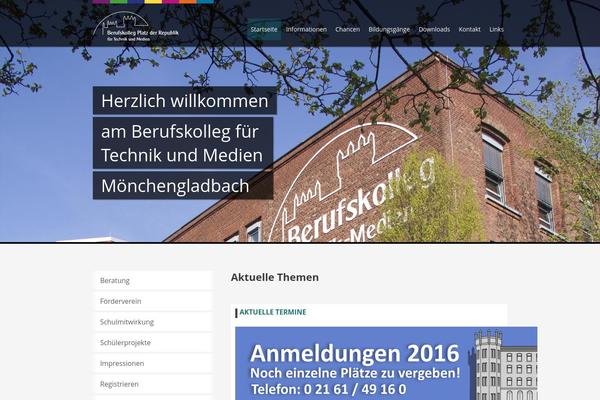Open the Impressionen sidebar link
This screenshot has height=400, width=600.
point(153,363)
